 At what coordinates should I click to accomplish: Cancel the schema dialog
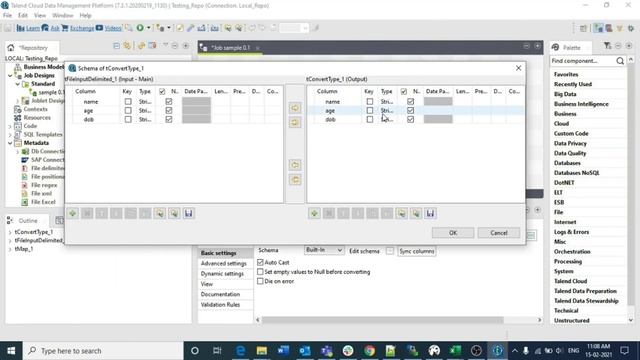(499, 233)
